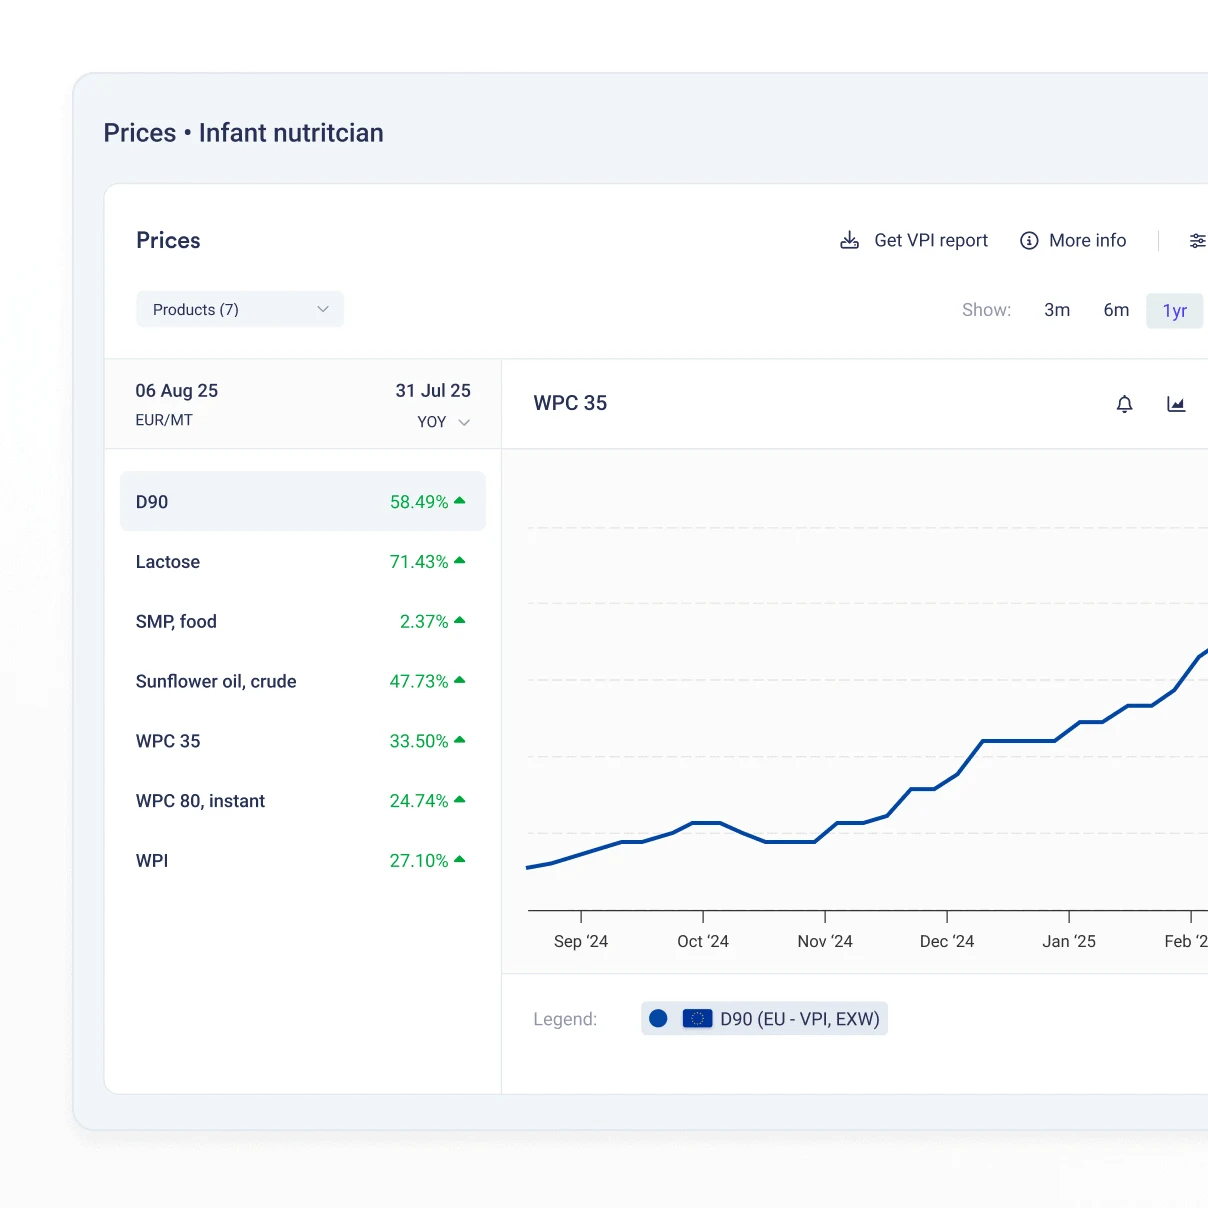Click the Jan '25 axis label

point(1069,941)
